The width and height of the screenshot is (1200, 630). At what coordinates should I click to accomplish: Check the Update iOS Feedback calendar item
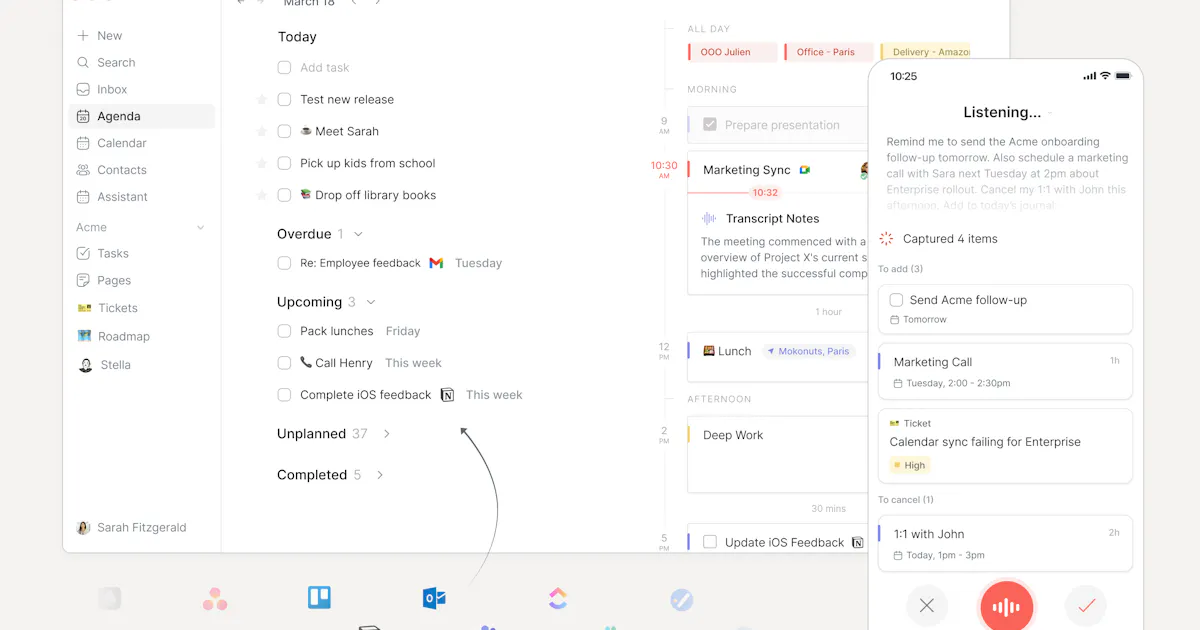[710, 542]
